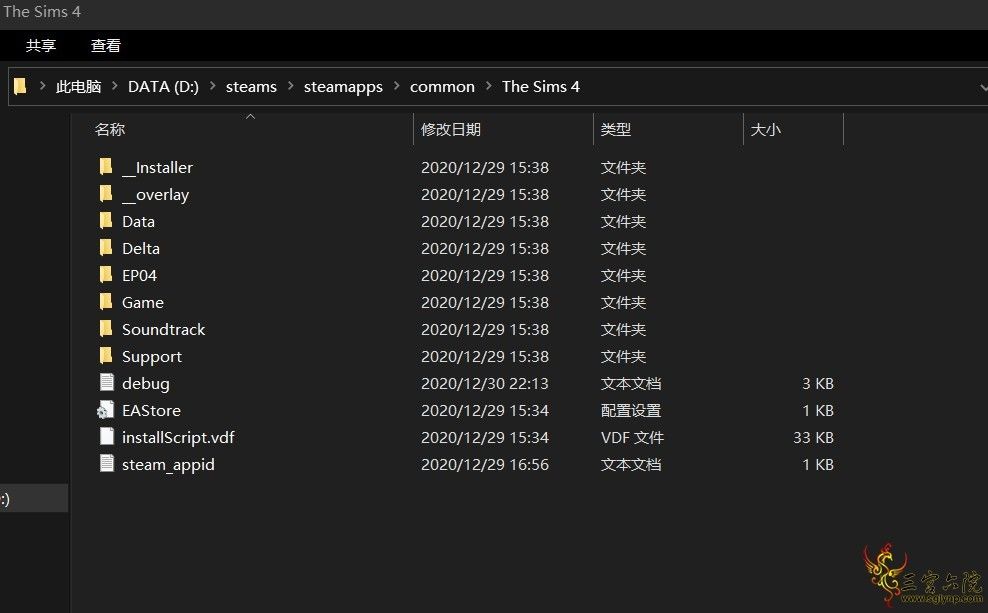Click the Data folder icon
This screenshot has width=988, height=613.
(106, 221)
